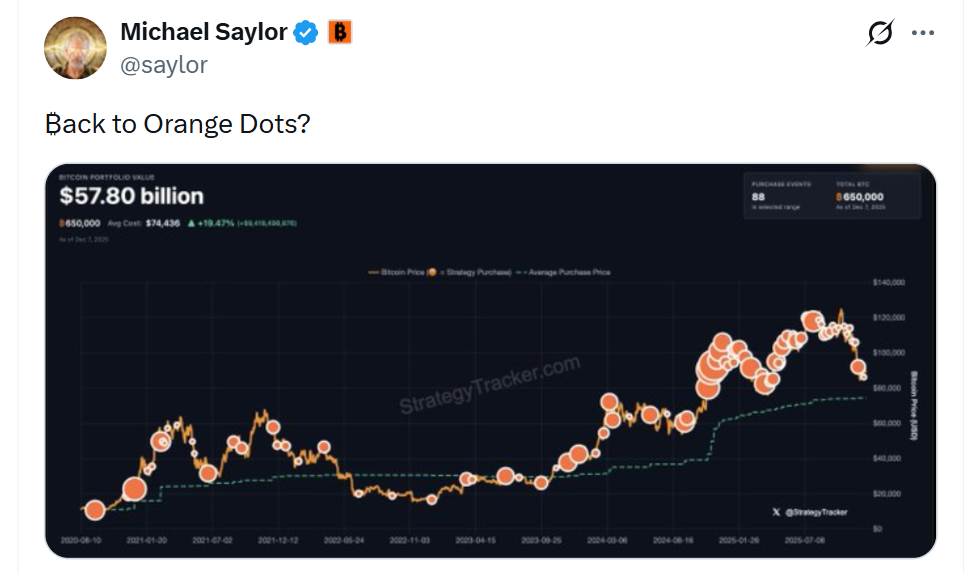Select the Purchase Events 88 stat
This screenshot has width=964, height=574.
[x=771, y=197]
